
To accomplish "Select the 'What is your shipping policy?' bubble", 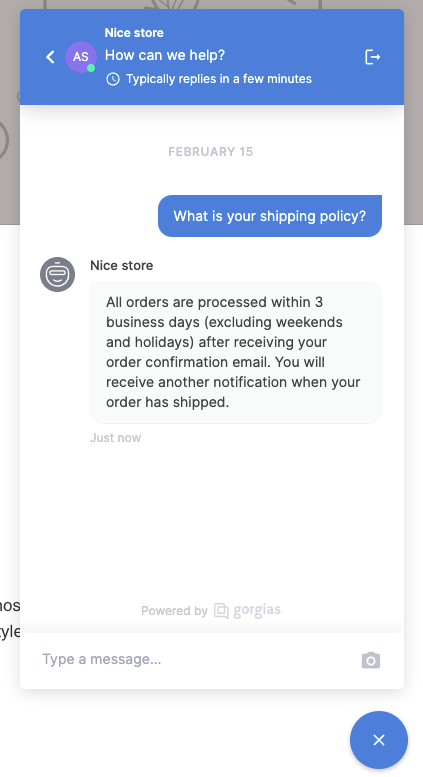I will coord(270,216).
